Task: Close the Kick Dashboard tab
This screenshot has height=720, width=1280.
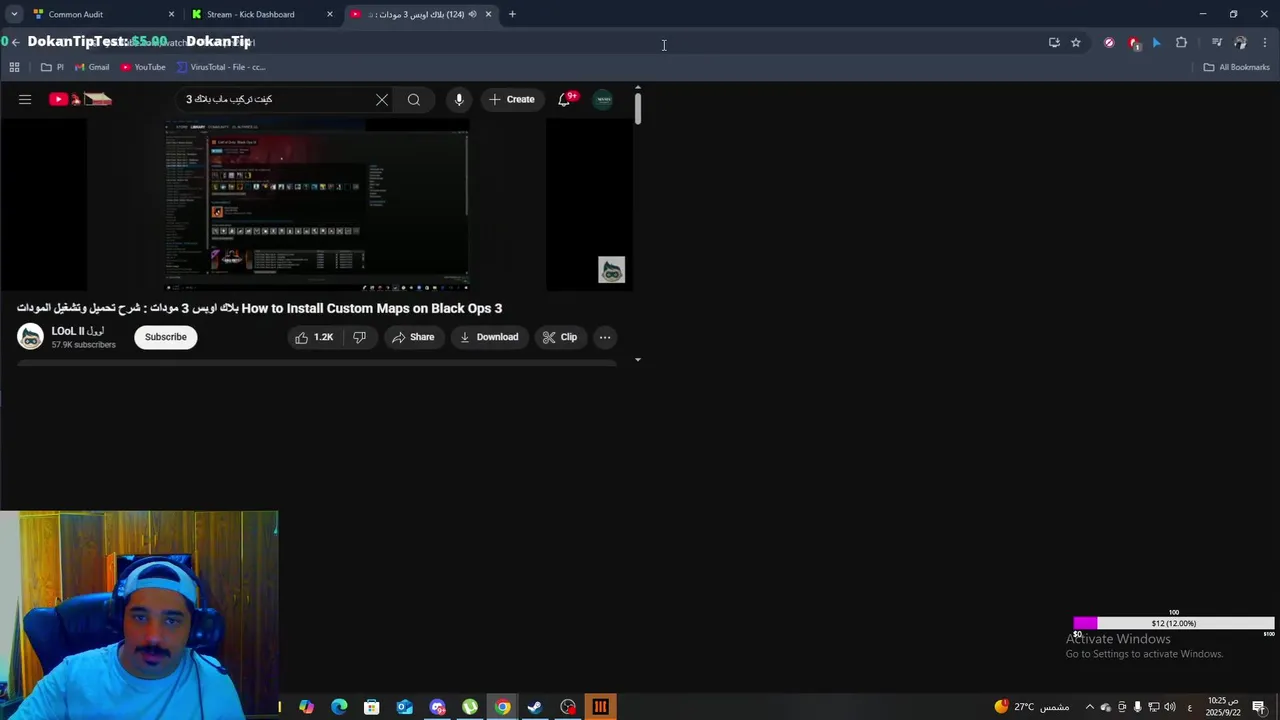Action: tap(329, 14)
